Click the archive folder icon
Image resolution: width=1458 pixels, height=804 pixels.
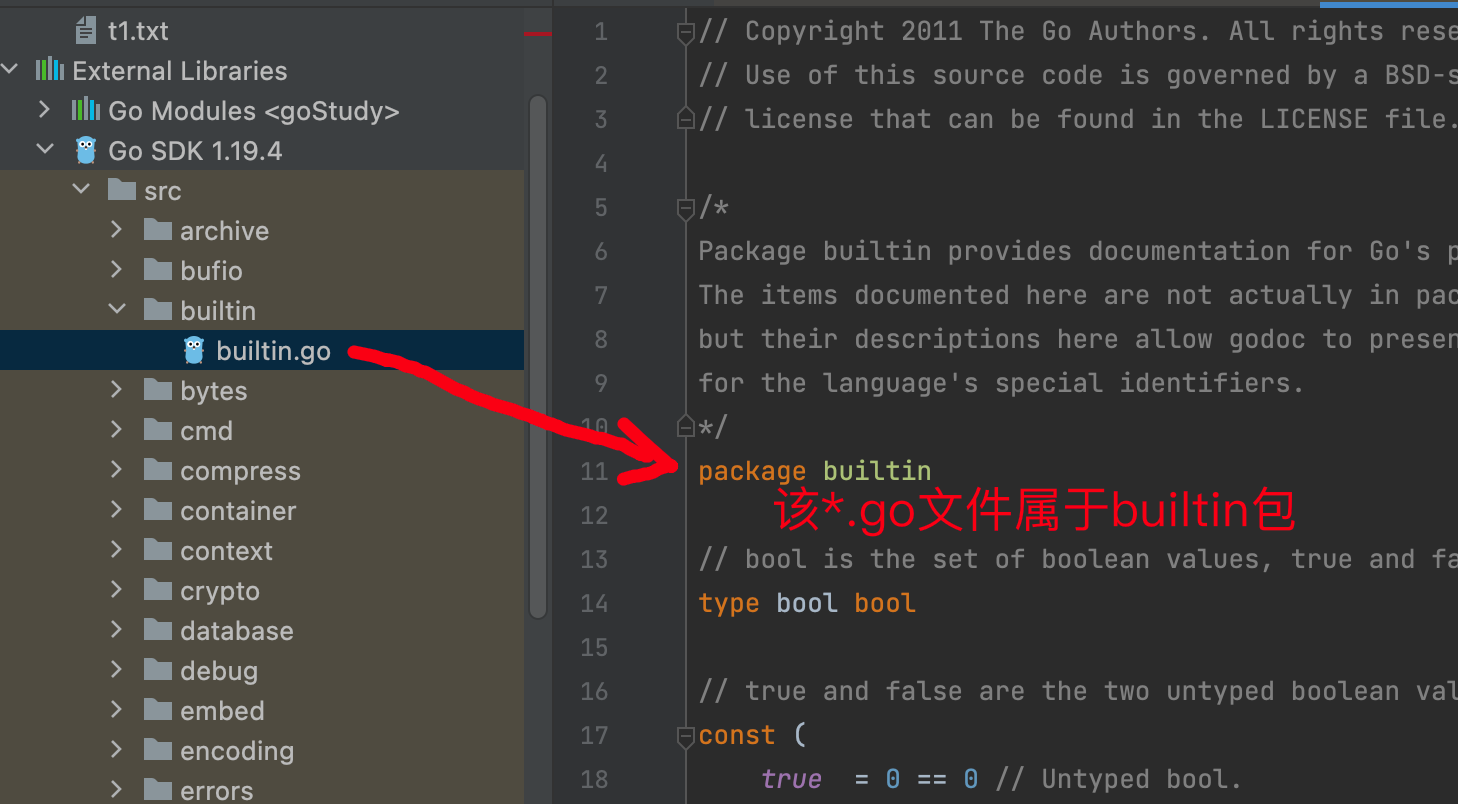tap(158, 230)
